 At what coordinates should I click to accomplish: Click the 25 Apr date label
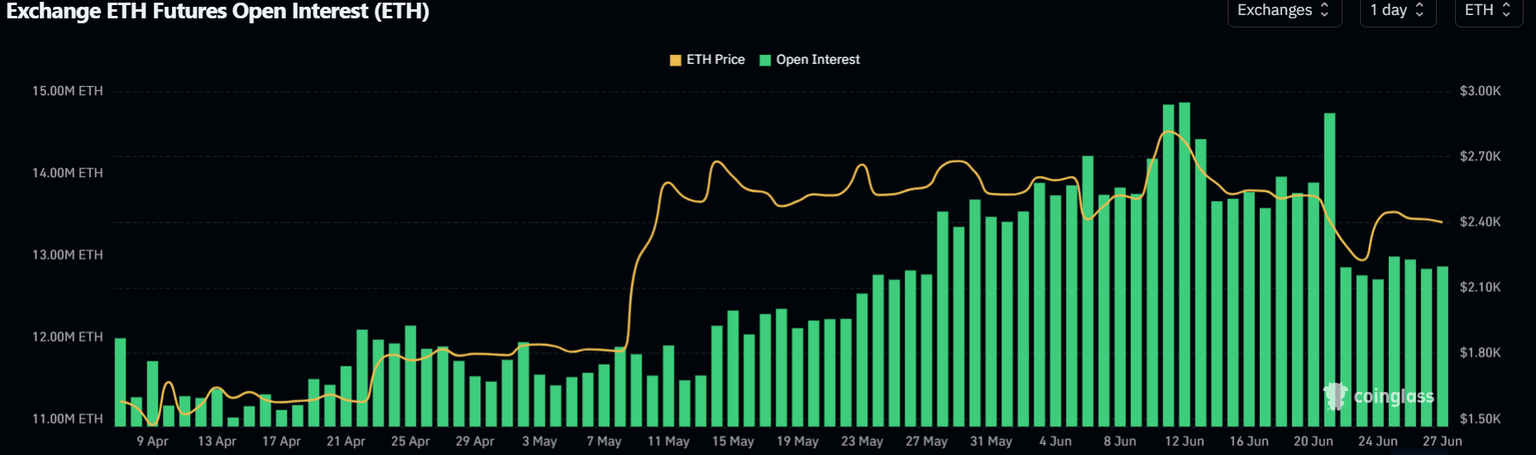point(410,441)
